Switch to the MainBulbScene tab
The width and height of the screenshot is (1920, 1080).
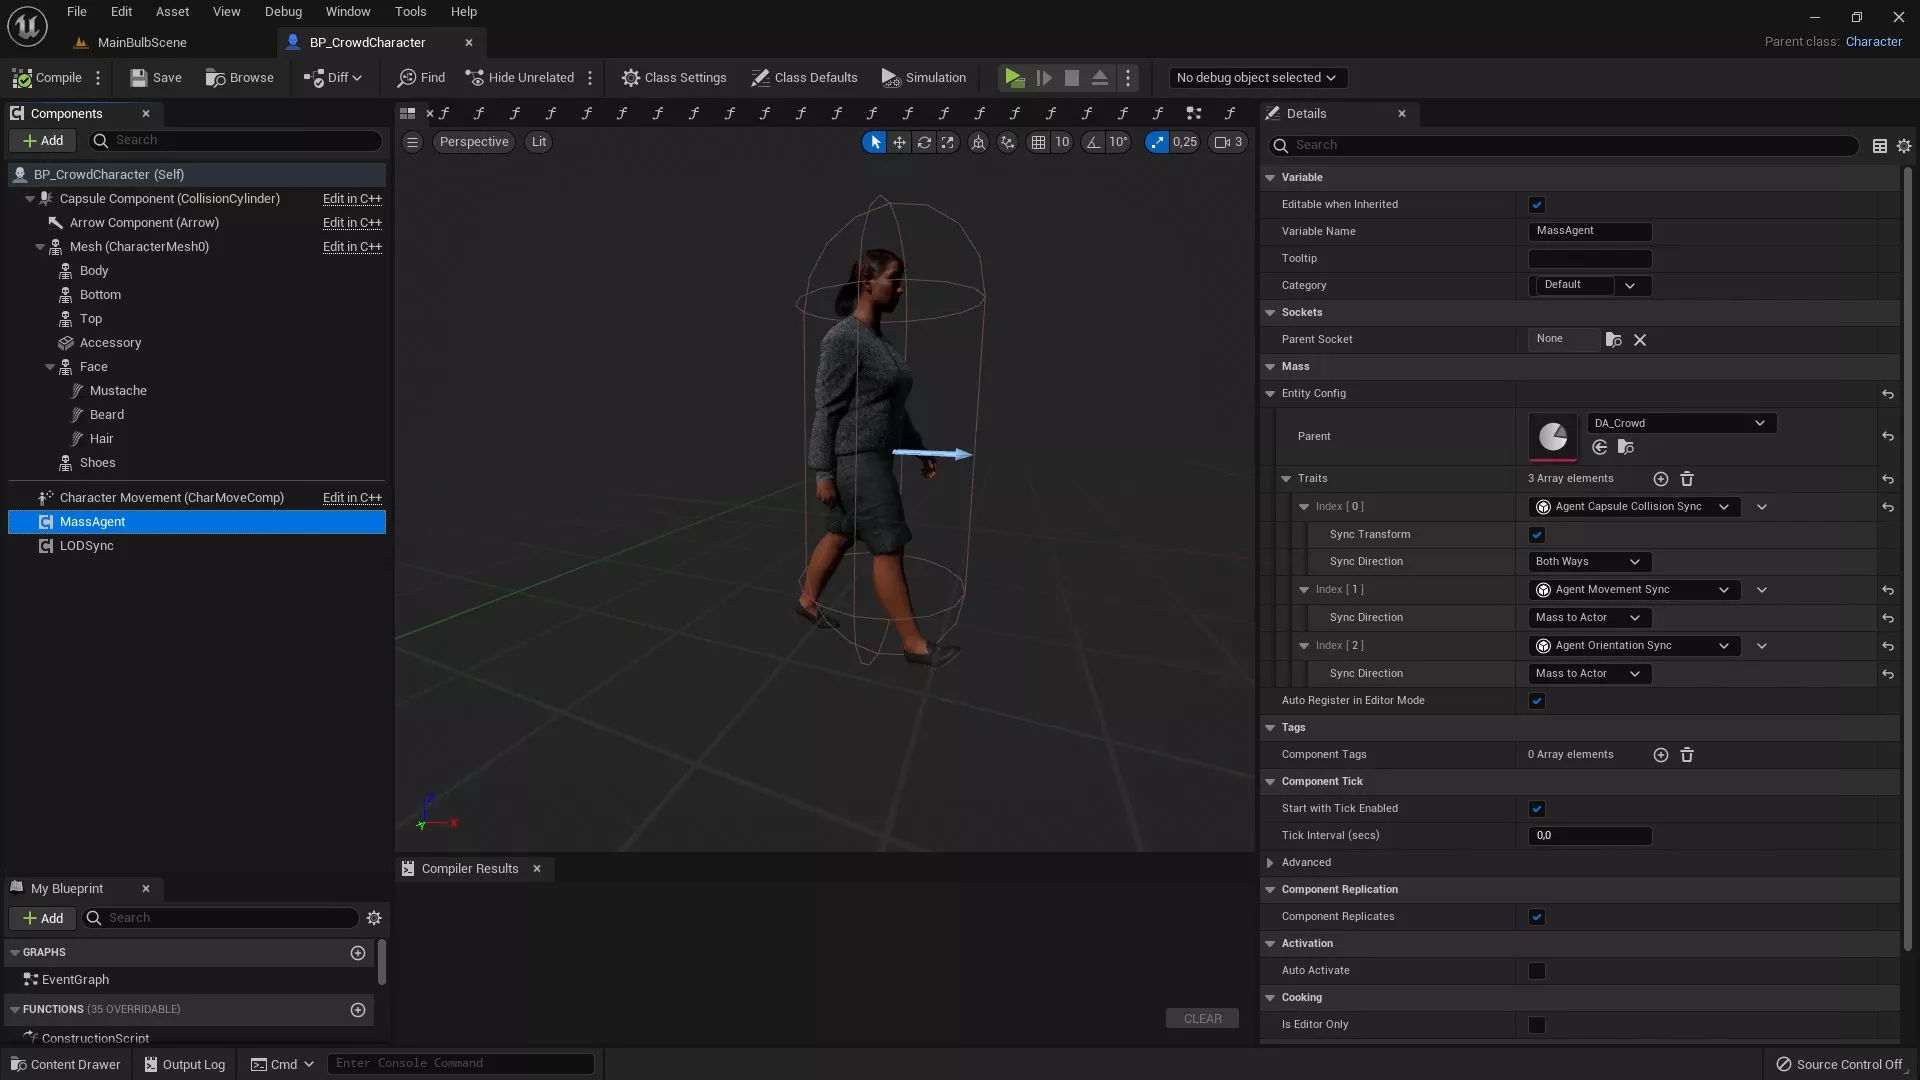pos(141,42)
